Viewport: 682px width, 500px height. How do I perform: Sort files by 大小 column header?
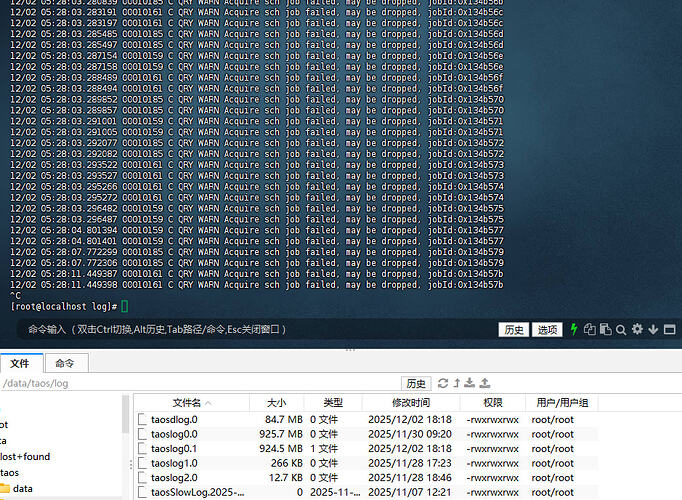pos(275,402)
